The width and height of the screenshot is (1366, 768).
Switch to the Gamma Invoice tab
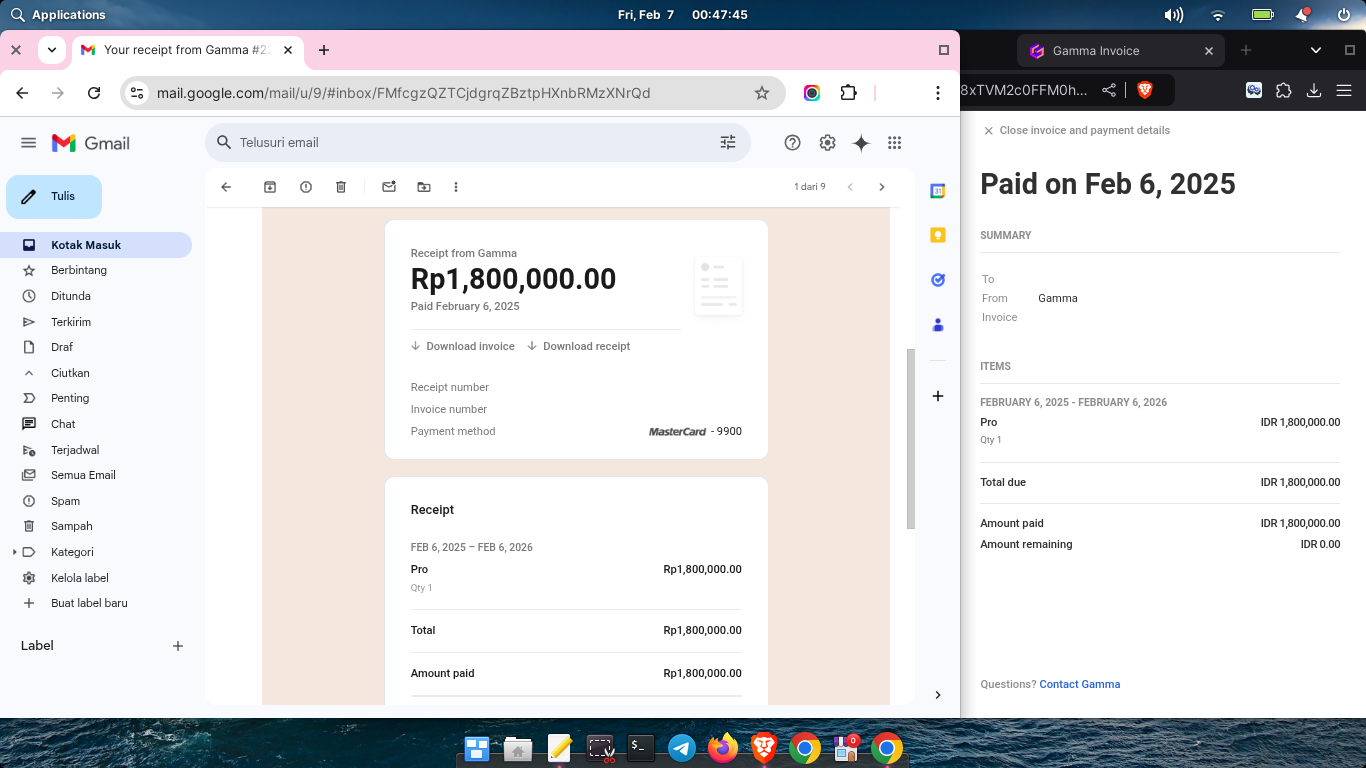(1095, 51)
